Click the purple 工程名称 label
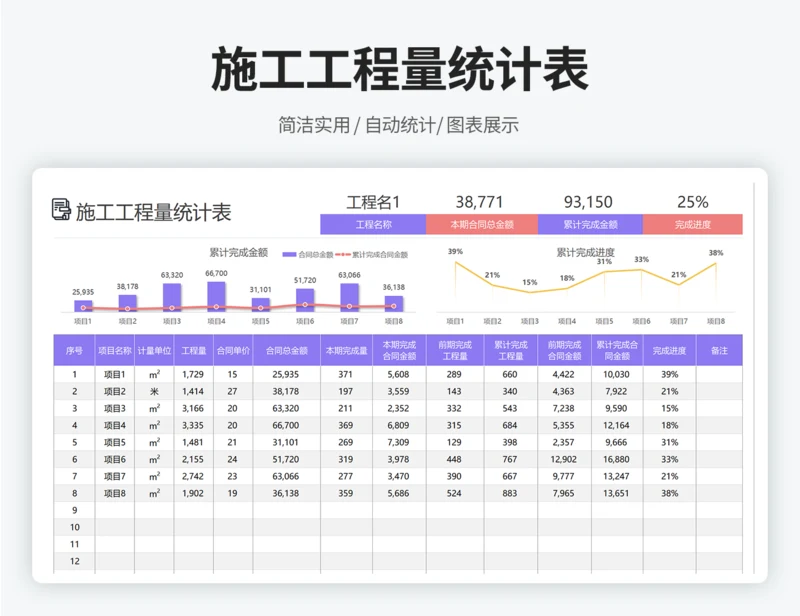Viewport: 800px width, 616px height. click(373, 225)
